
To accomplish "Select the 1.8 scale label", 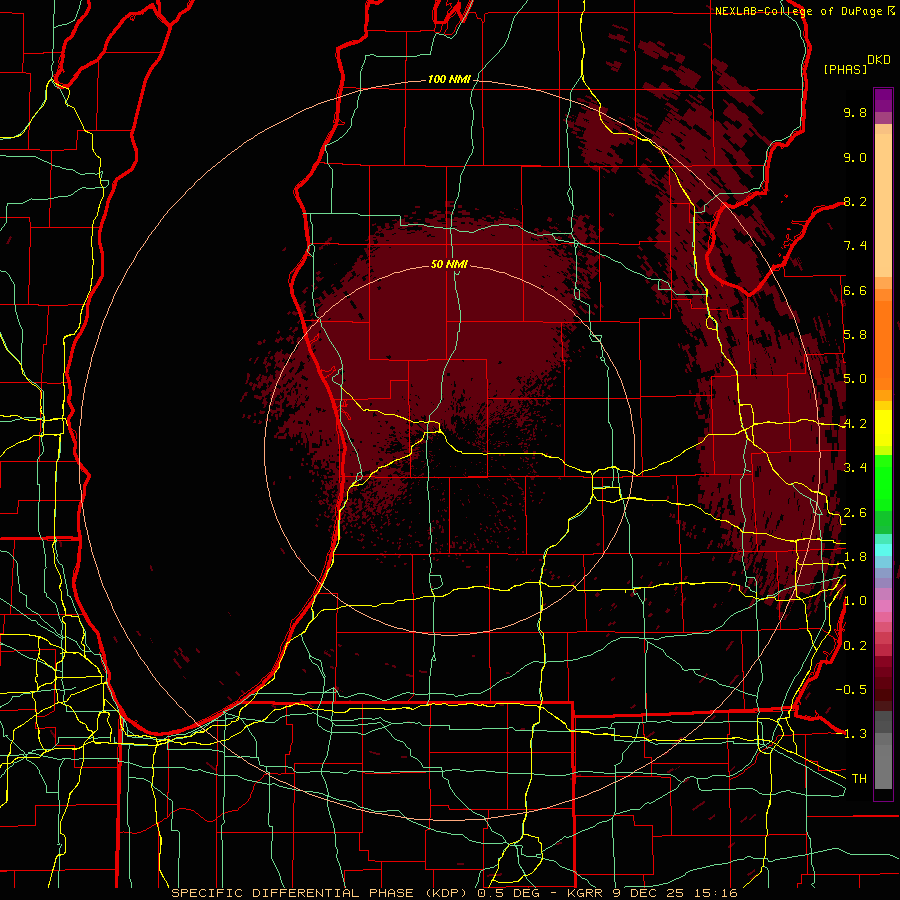I will point(855,557).
